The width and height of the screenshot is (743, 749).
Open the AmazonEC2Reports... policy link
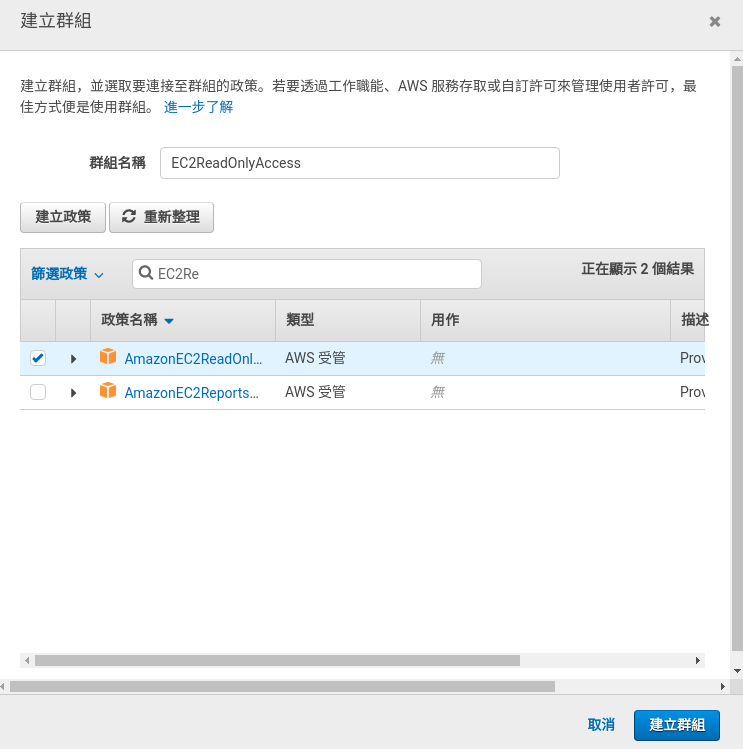191,393
